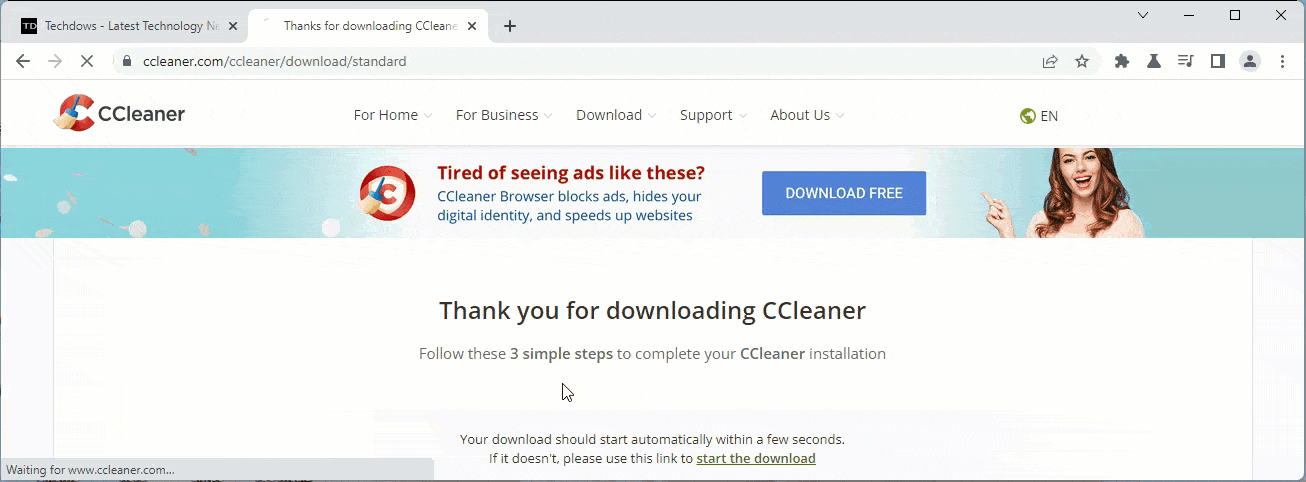Click the Waiting for www.ccleaner.com status text
The image size is (1306, 482).
[91, 470]
